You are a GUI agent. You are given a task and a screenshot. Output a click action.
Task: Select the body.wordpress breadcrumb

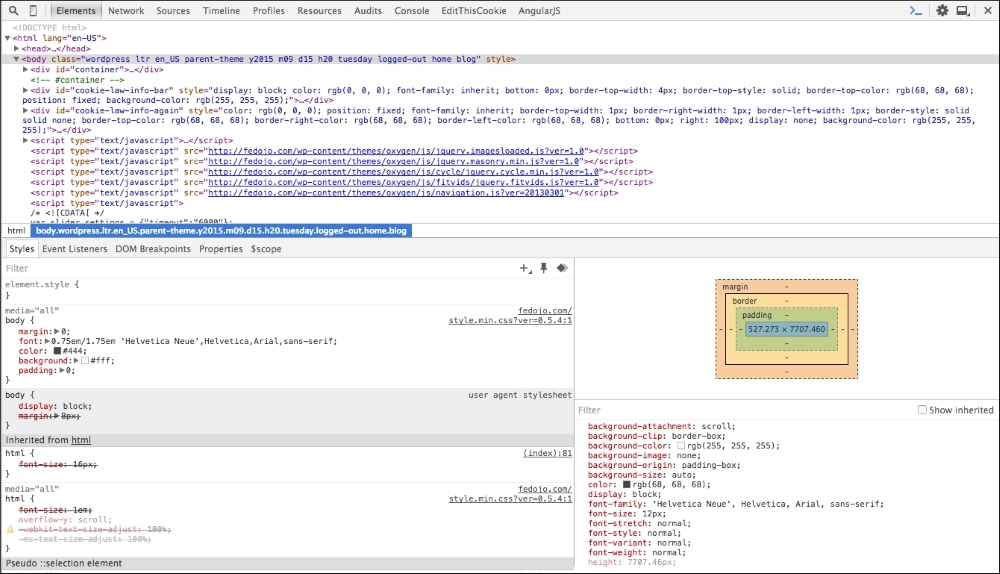221,231
